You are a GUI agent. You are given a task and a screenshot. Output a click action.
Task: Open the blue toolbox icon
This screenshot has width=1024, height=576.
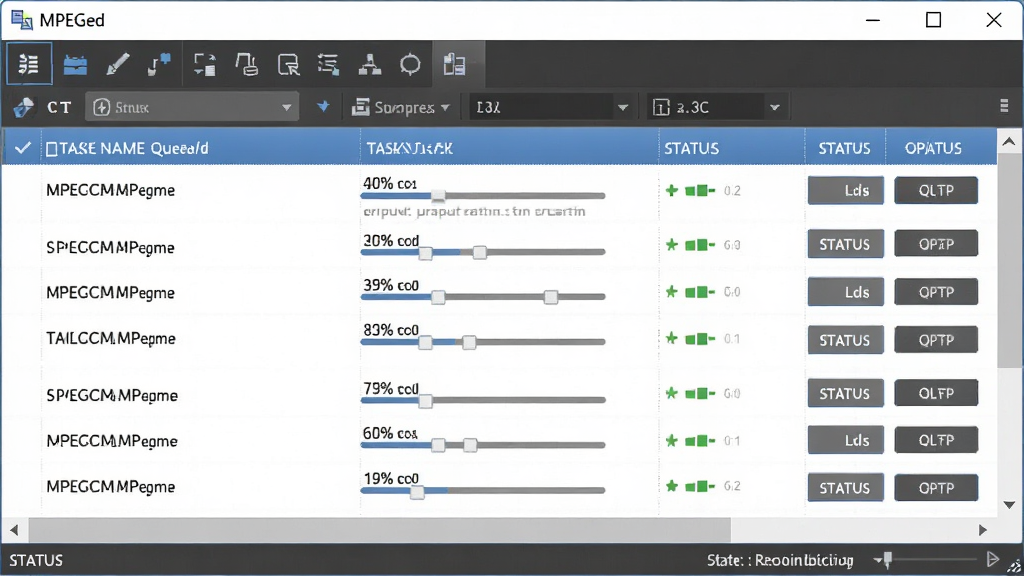coord(75,65)
